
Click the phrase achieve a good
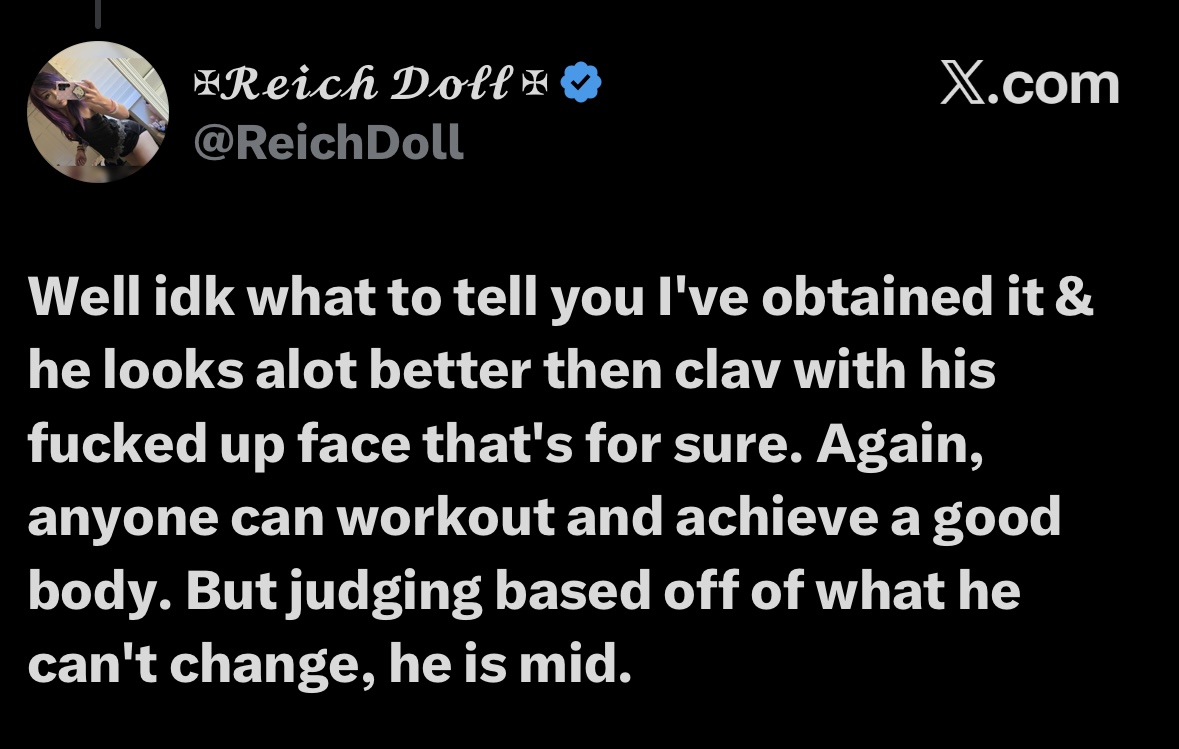point(868,517)
